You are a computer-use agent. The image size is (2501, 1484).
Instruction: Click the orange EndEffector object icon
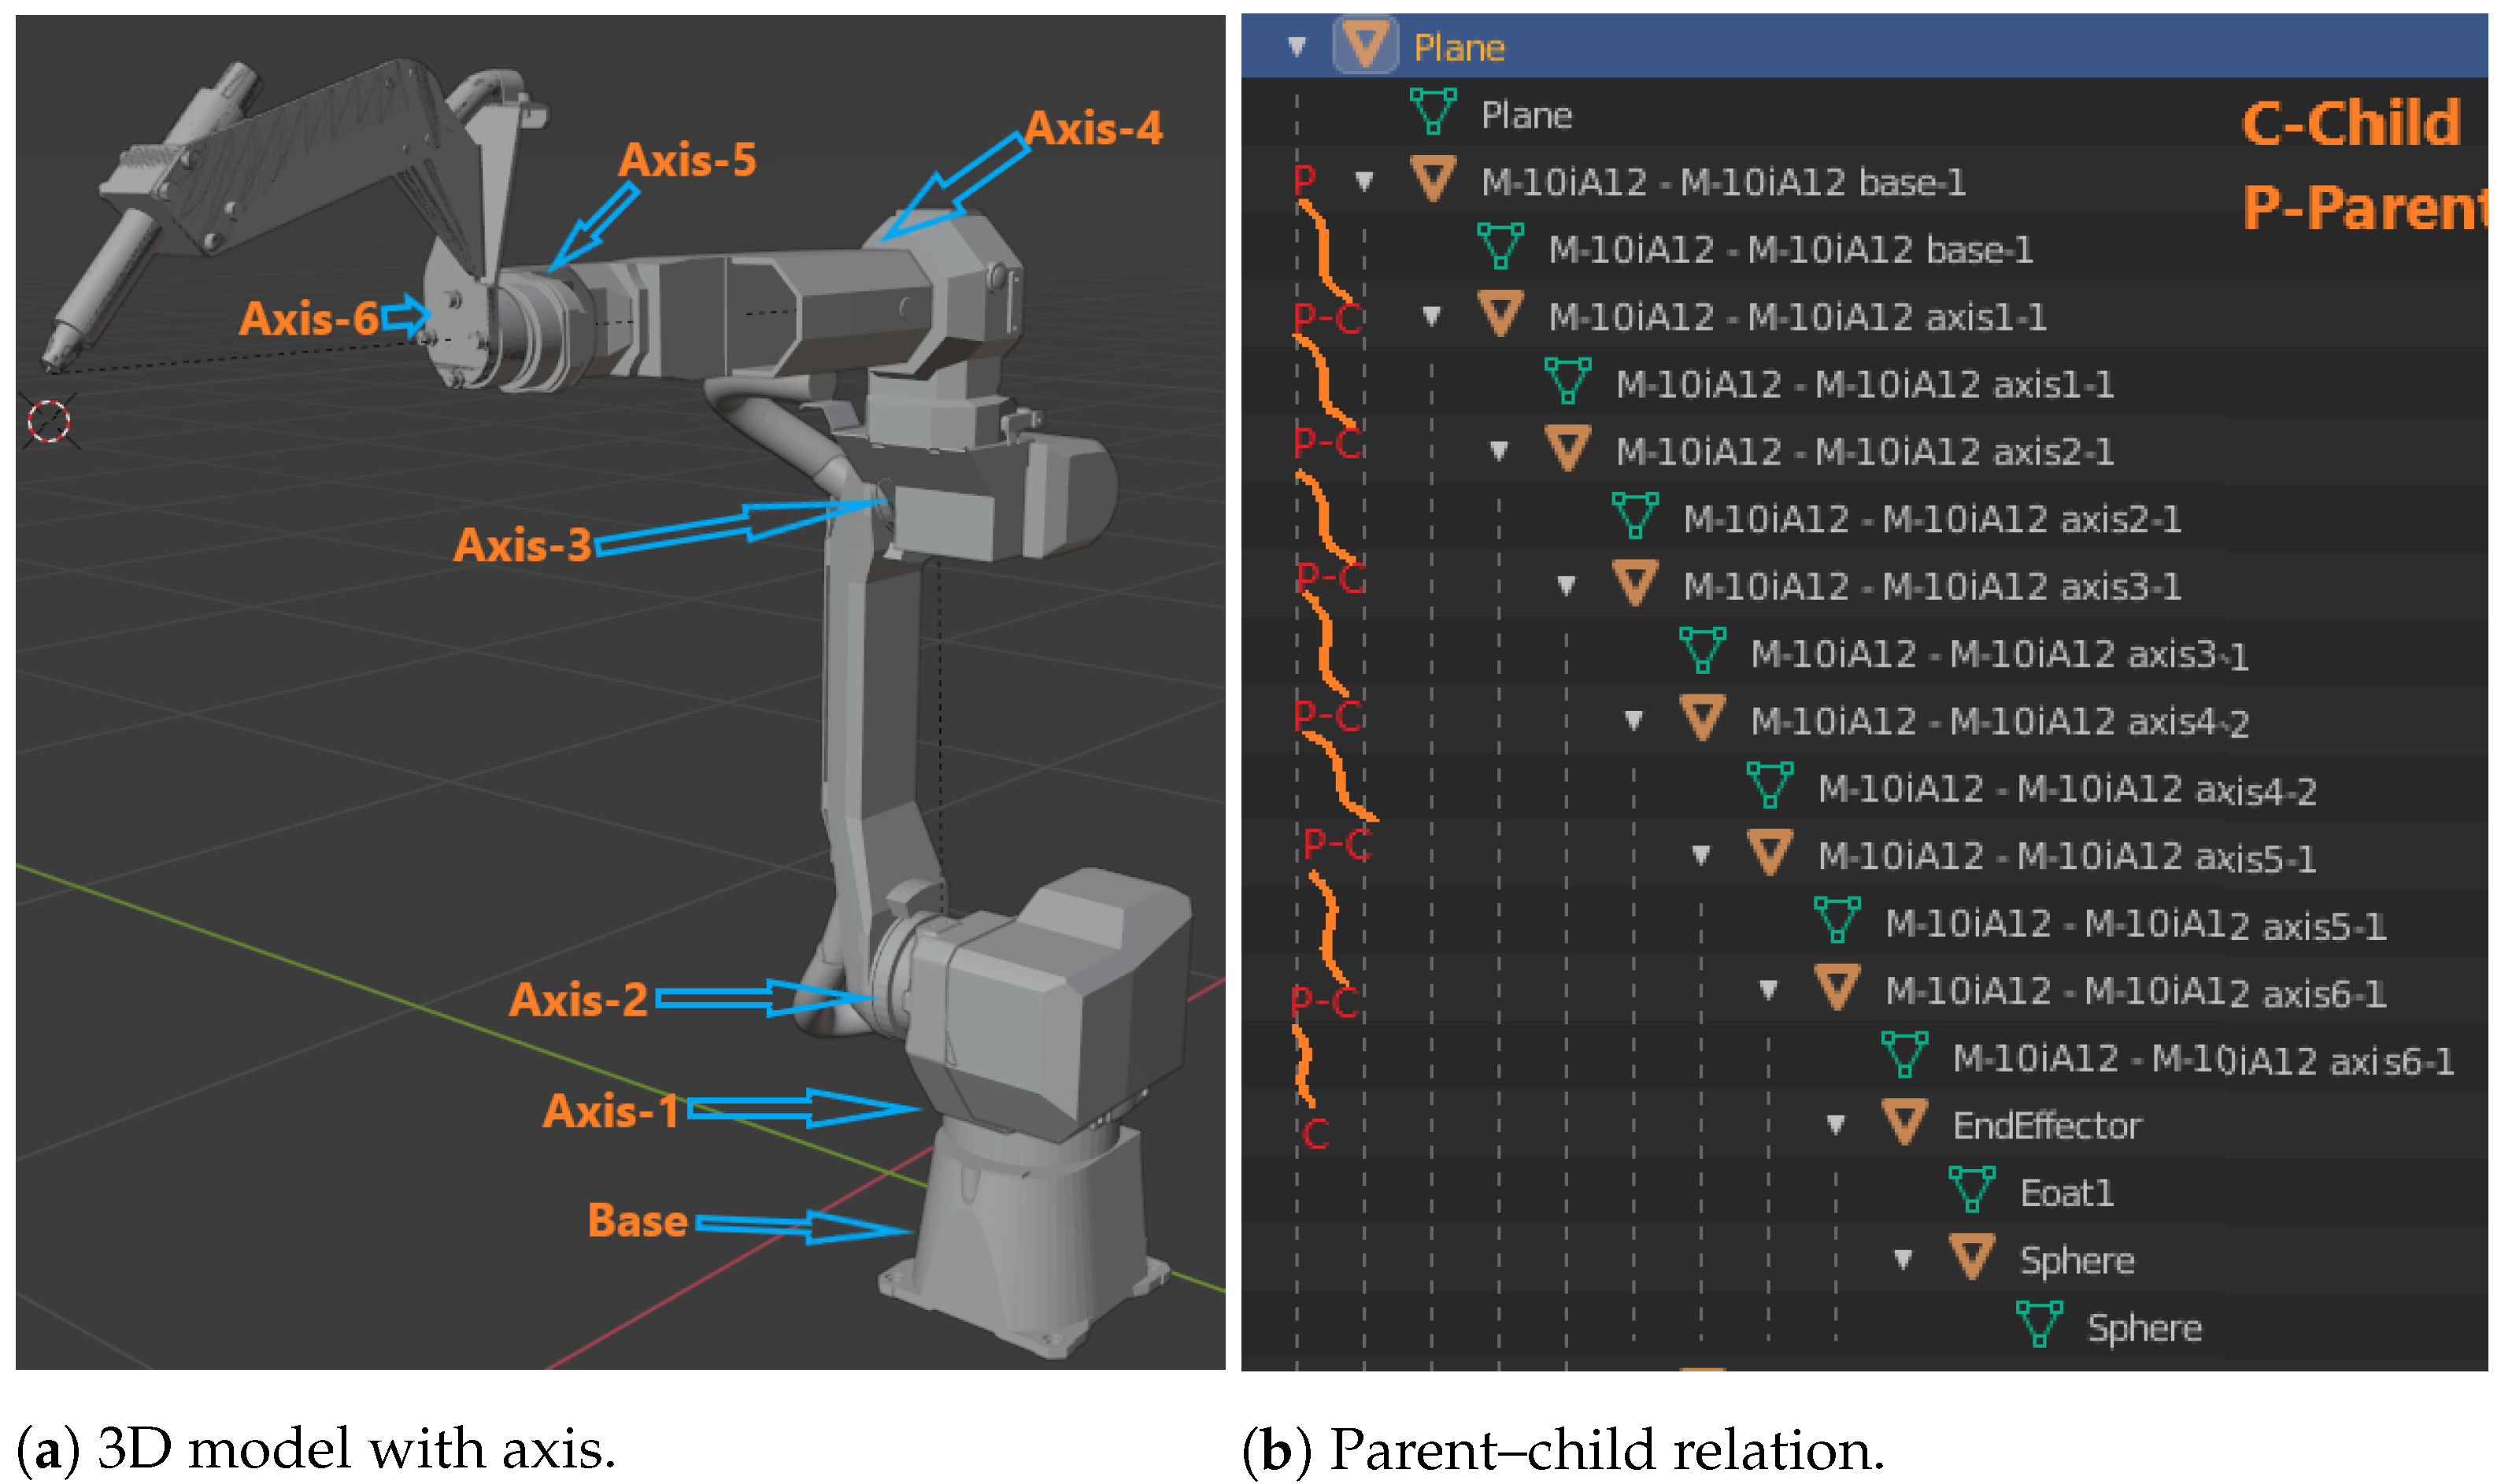(1904, 1123)
